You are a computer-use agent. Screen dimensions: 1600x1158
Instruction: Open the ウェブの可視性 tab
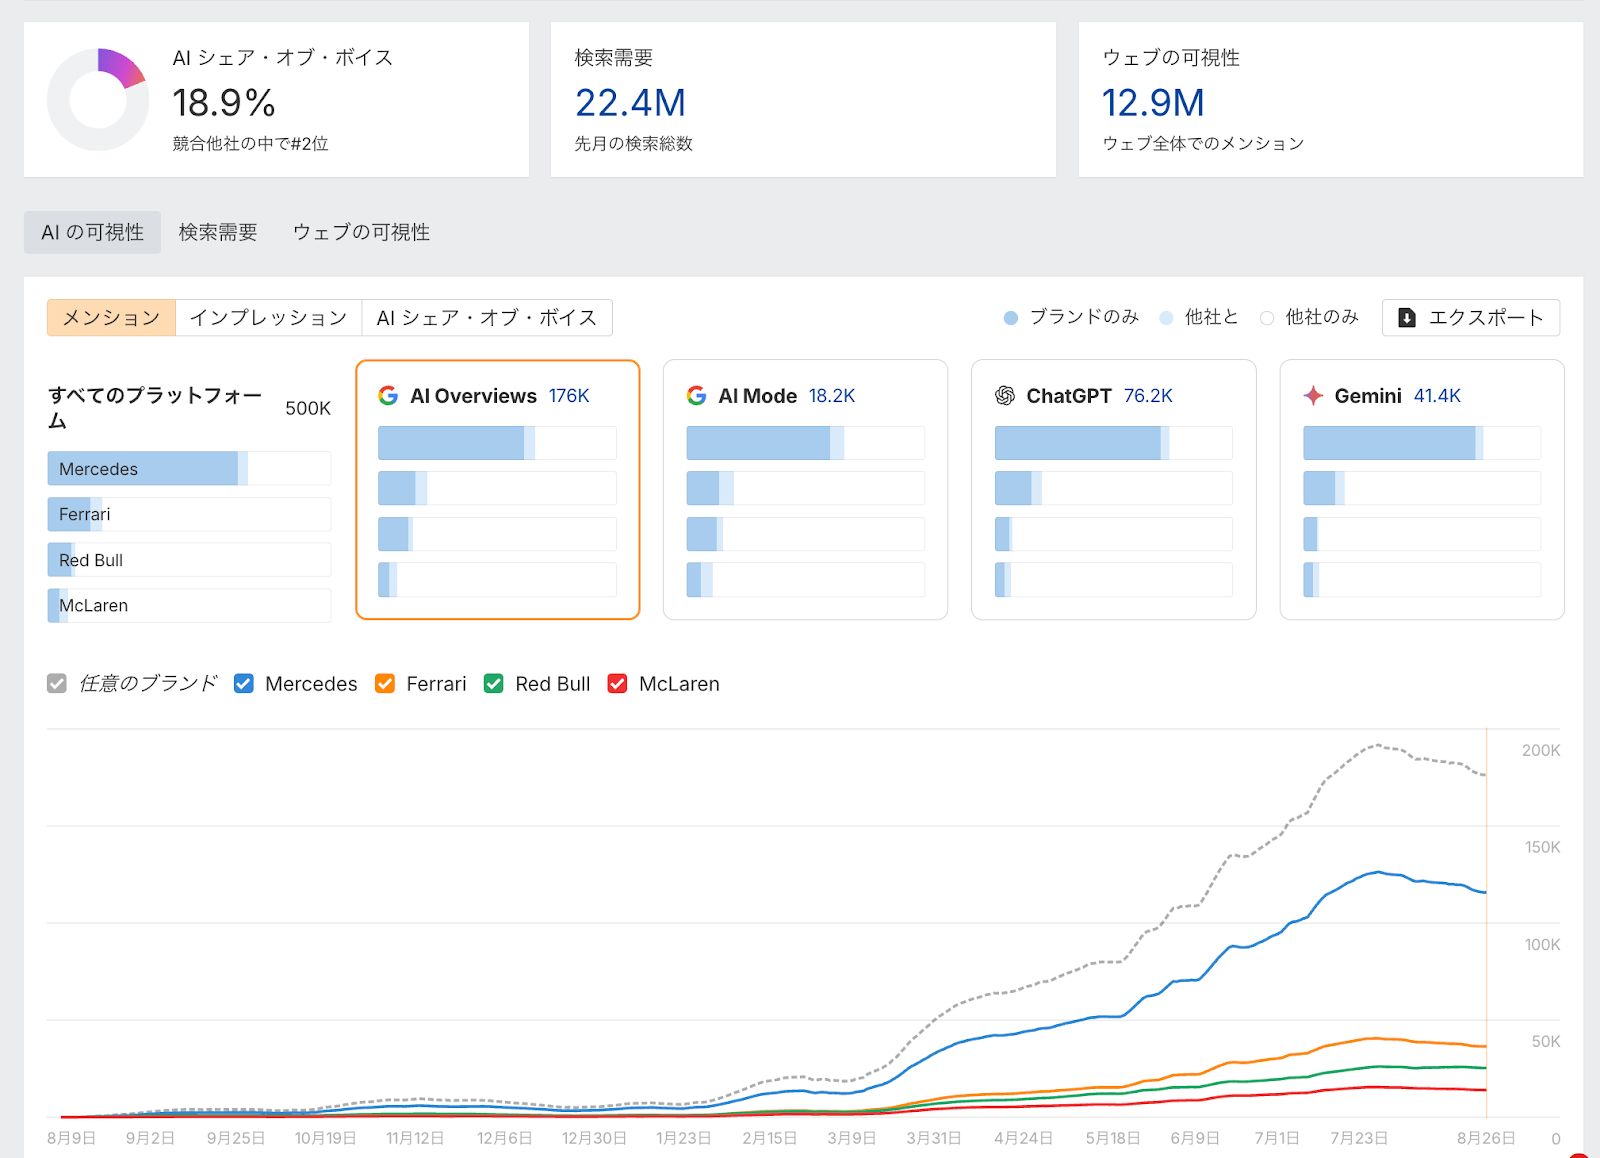tap(361, 232)
